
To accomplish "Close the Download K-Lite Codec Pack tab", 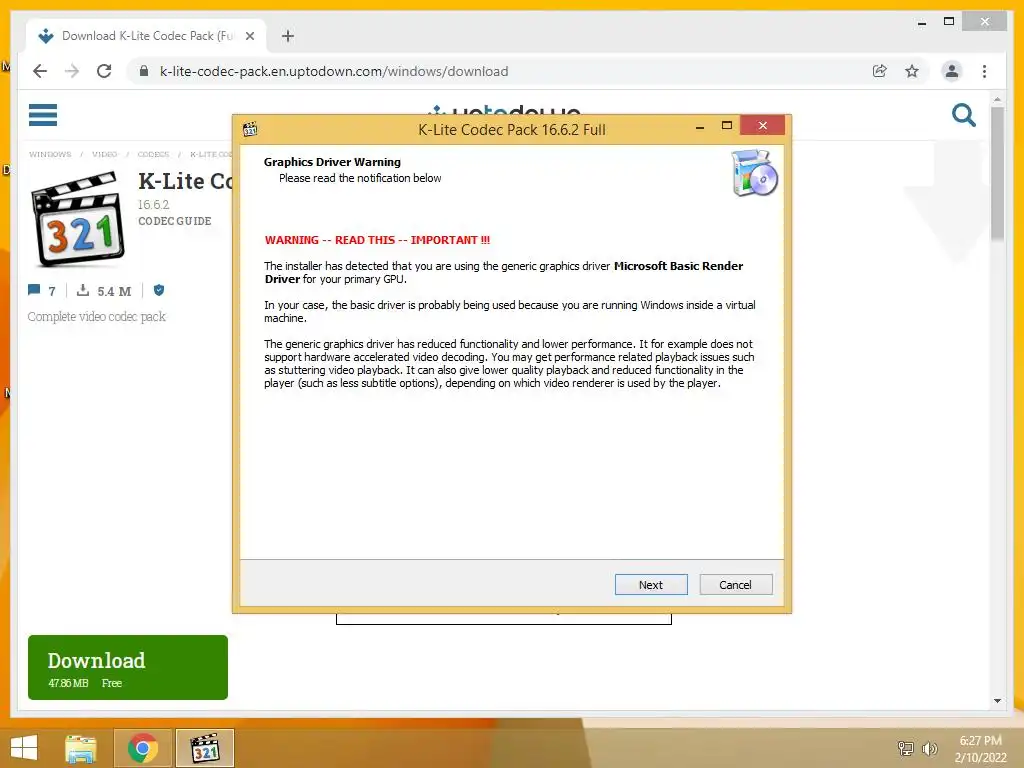I will 249,36.
